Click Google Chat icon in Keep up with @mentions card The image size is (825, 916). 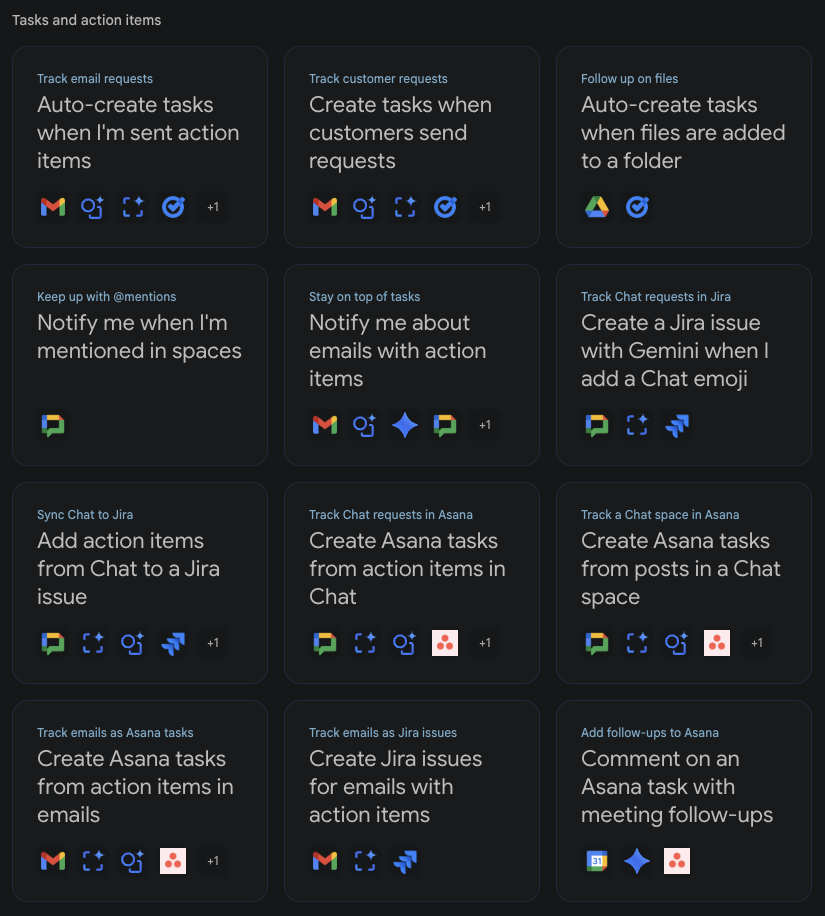pos(53,425)
